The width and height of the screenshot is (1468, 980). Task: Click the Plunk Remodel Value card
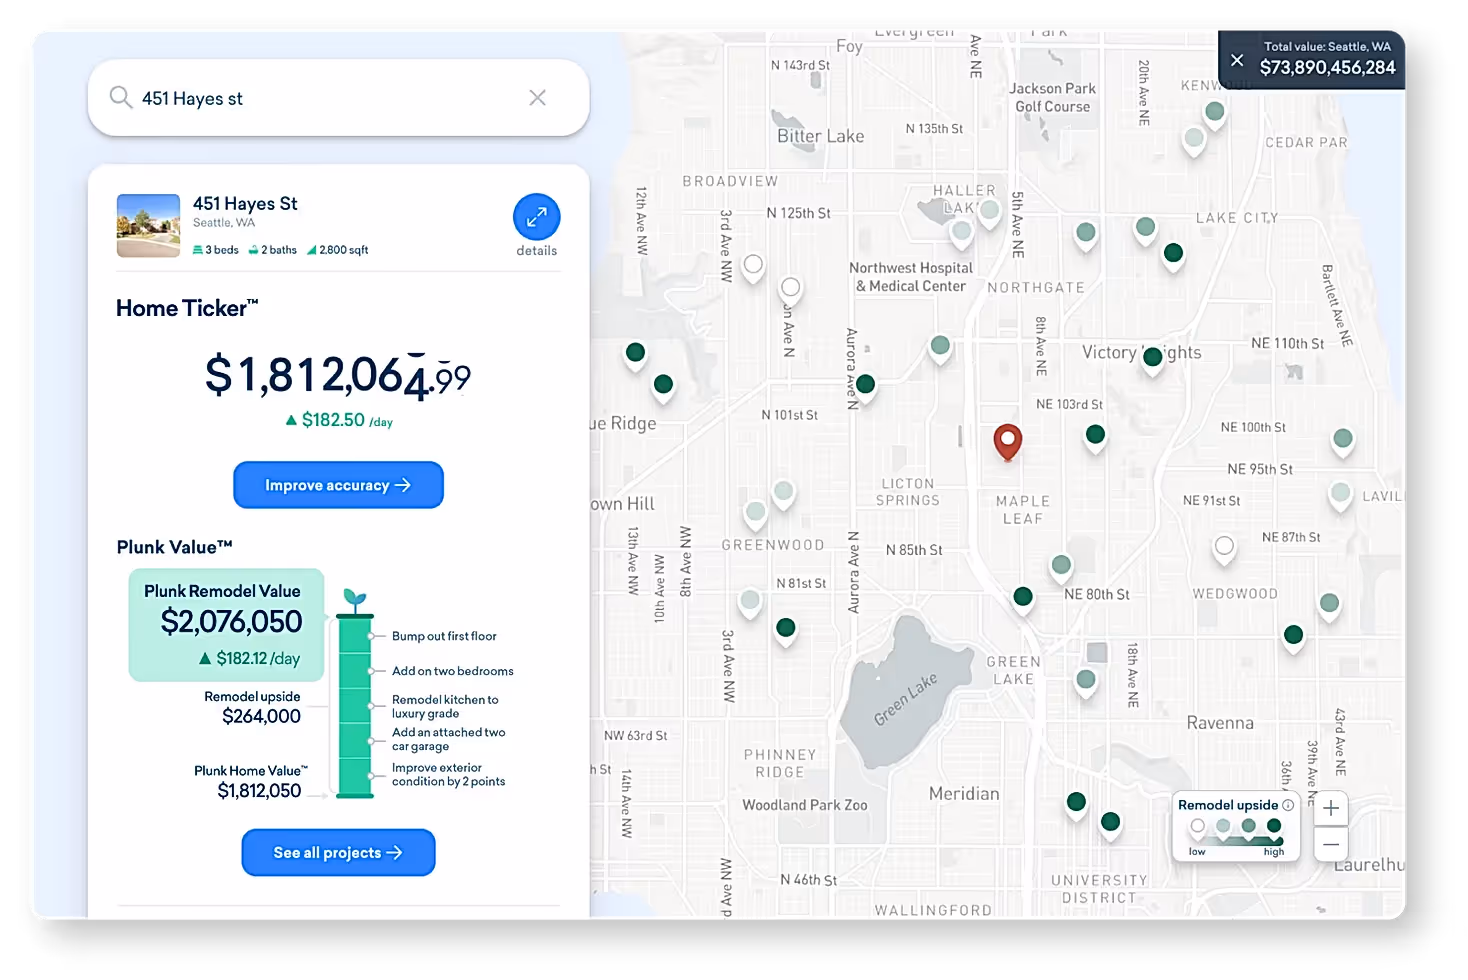pyautogui.click(x=227, y=625)
